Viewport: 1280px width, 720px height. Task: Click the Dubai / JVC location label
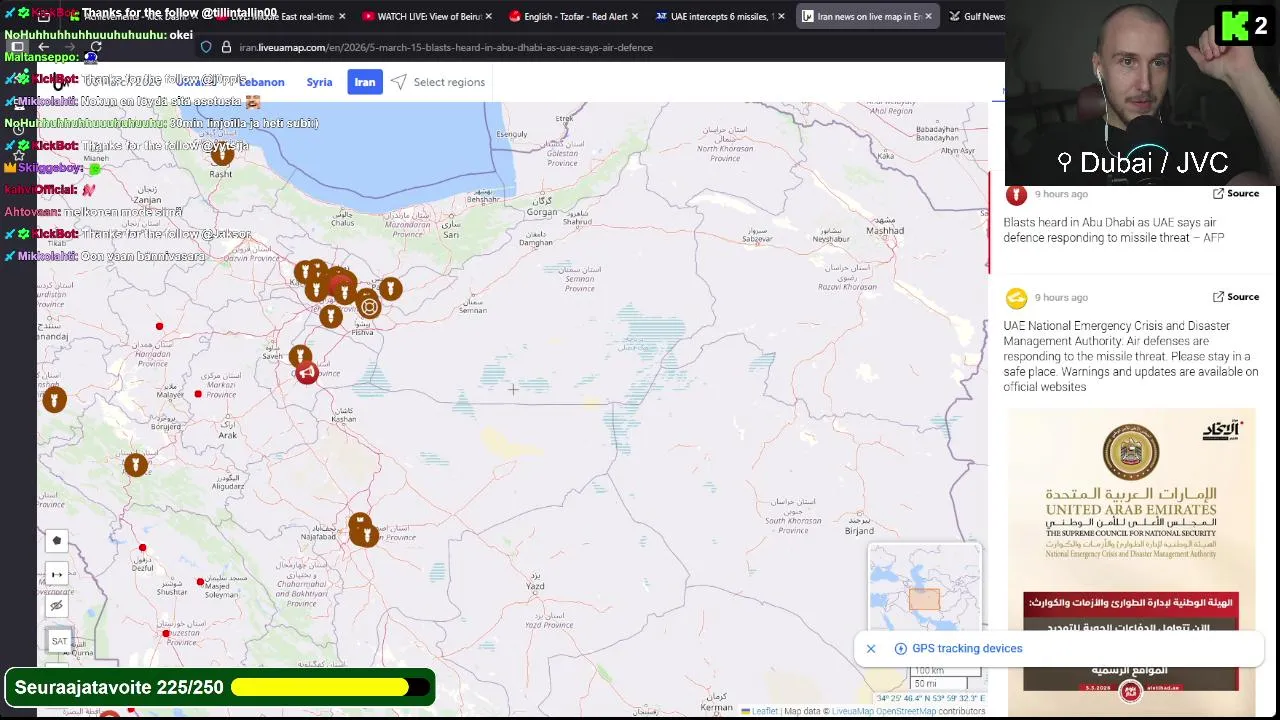1142,162
